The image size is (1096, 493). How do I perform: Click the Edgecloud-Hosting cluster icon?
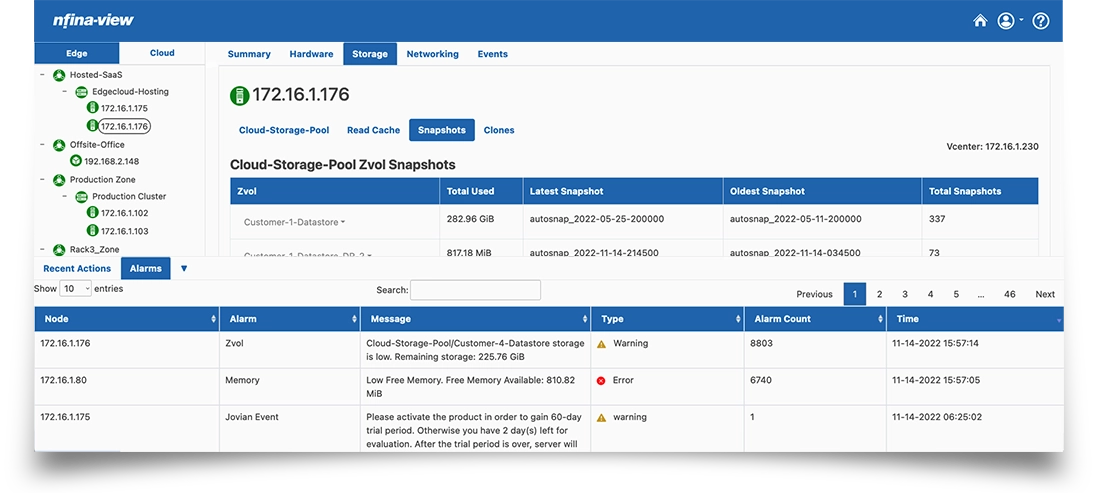[82, 92]
